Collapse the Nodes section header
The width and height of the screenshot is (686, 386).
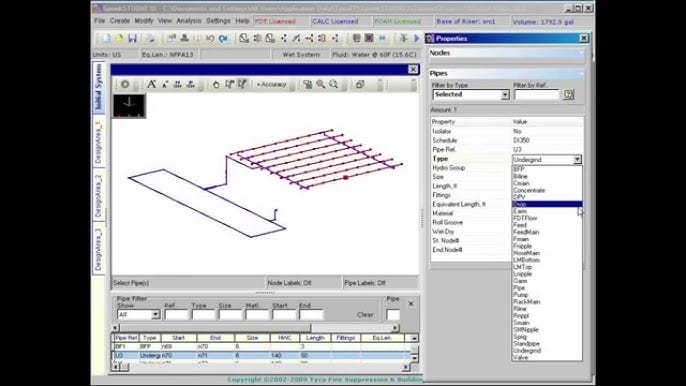pos(506,53)
